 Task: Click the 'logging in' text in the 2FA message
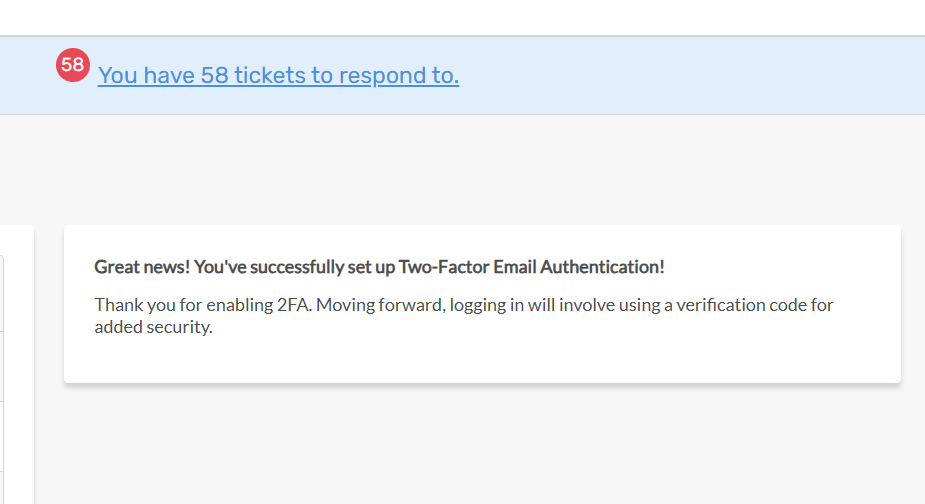click(x=488, y=305)
